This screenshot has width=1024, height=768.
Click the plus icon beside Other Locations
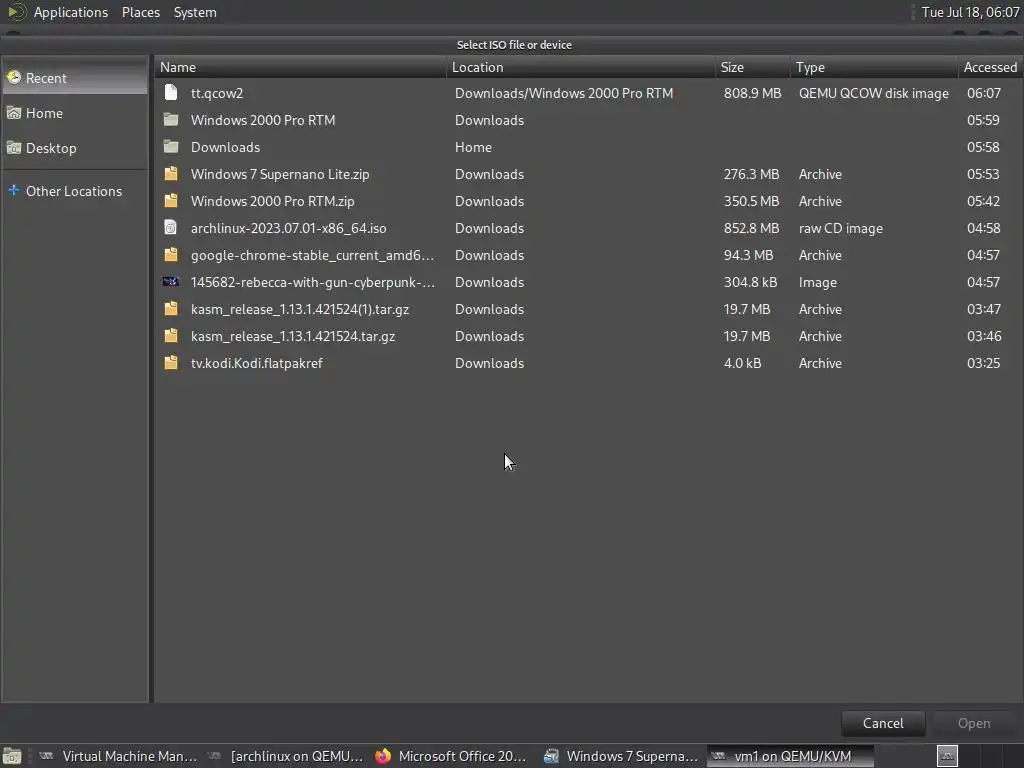point(14,190)
